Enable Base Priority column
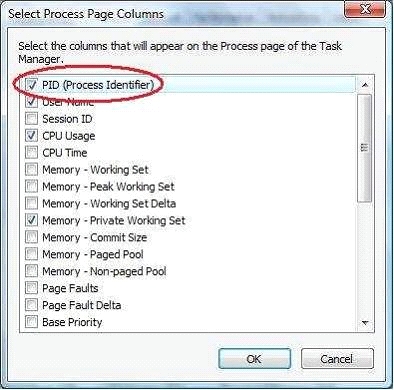The image size is (394, 390). point(32,322)
